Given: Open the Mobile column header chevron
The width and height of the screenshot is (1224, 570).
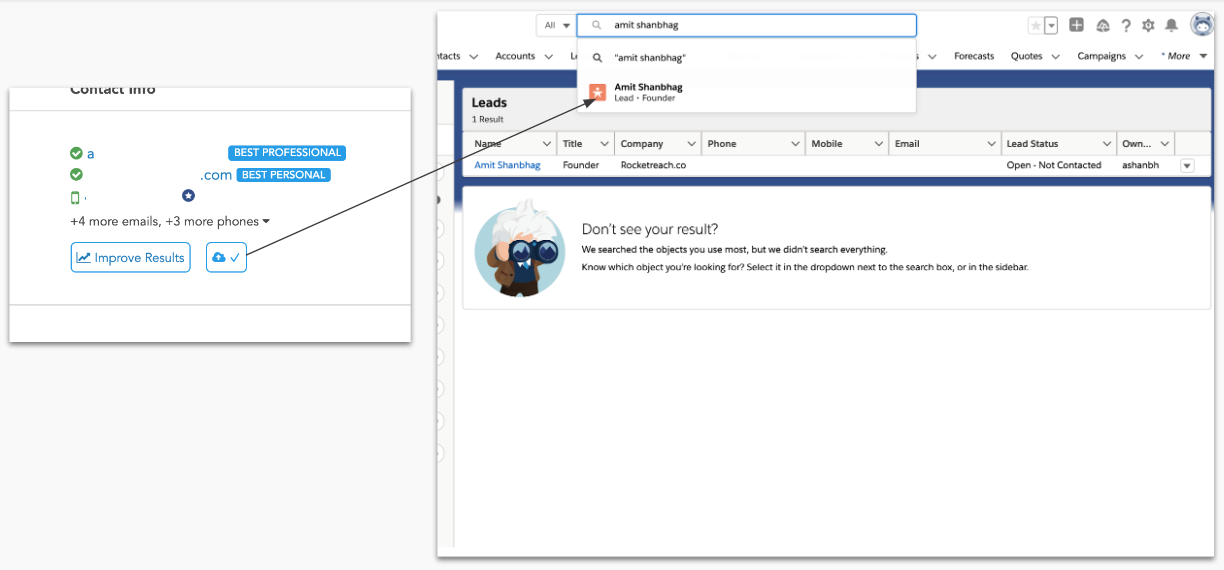Looking at the screenshot, I should pyautogui.click(x=878, y=144).
